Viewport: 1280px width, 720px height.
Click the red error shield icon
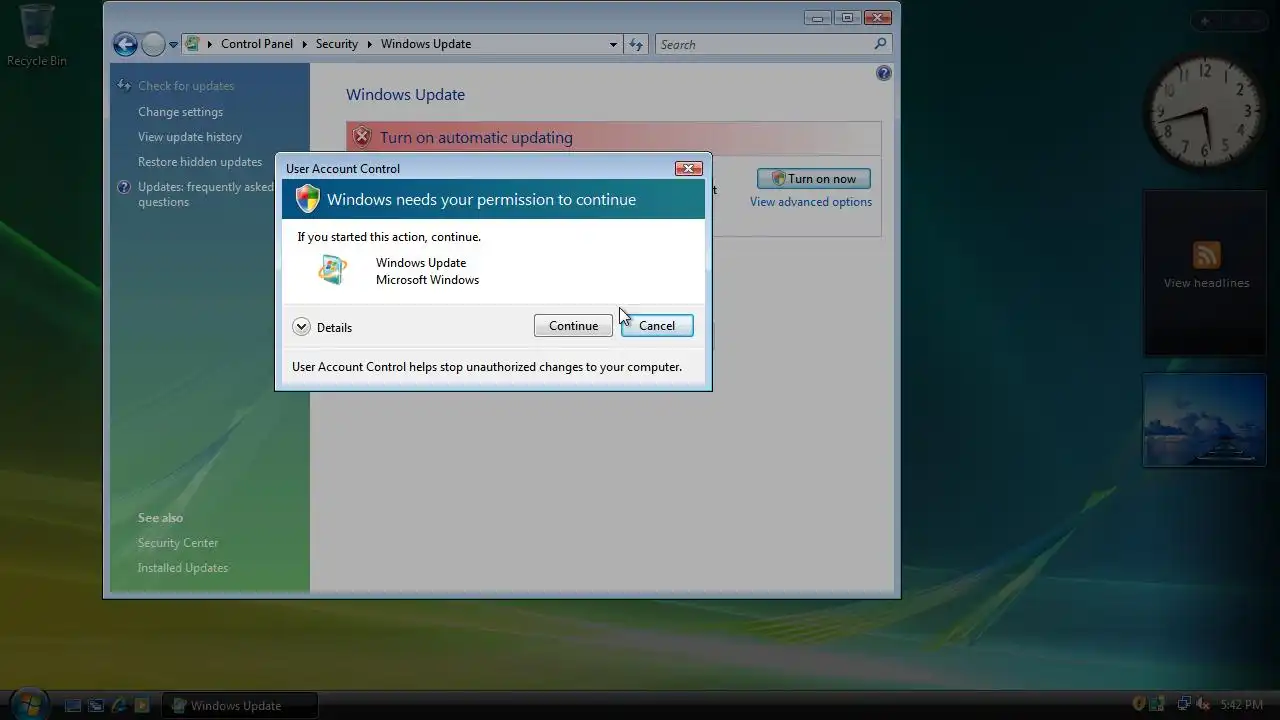coord(362,137)
